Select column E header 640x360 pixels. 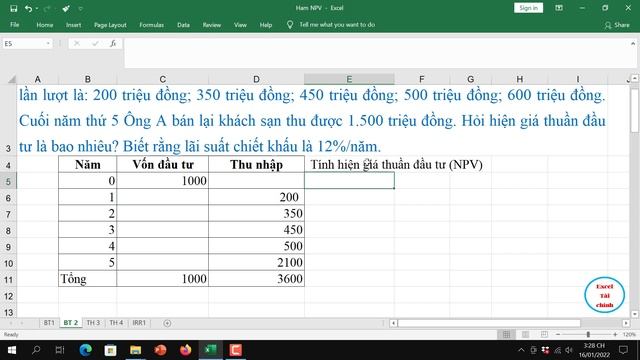click(349, 79)
